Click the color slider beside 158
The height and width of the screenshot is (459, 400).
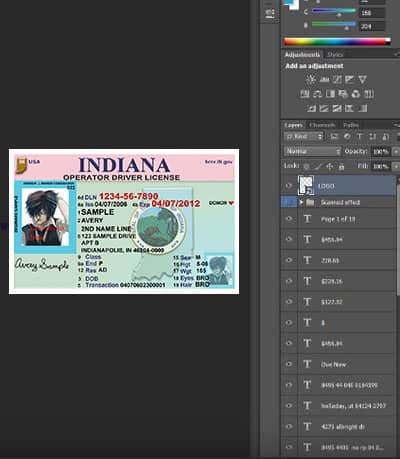334,12
